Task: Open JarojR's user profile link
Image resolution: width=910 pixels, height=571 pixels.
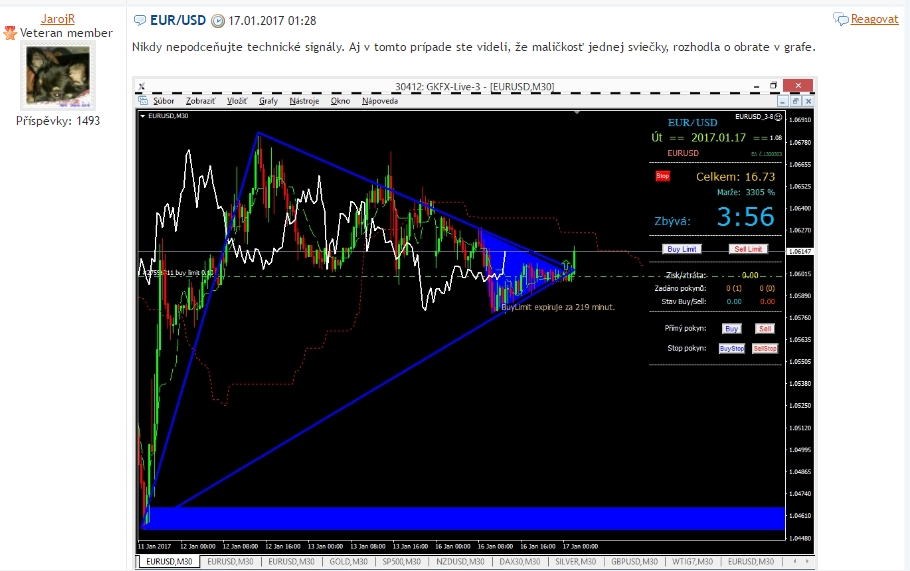Action: (x=57, y=19)
